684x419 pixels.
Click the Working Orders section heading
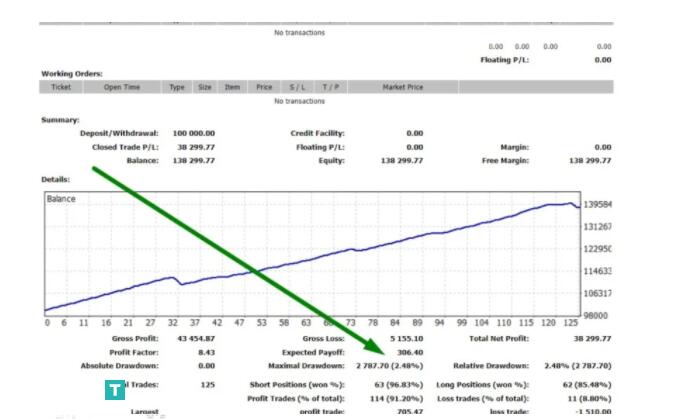[x=72, y=74]
